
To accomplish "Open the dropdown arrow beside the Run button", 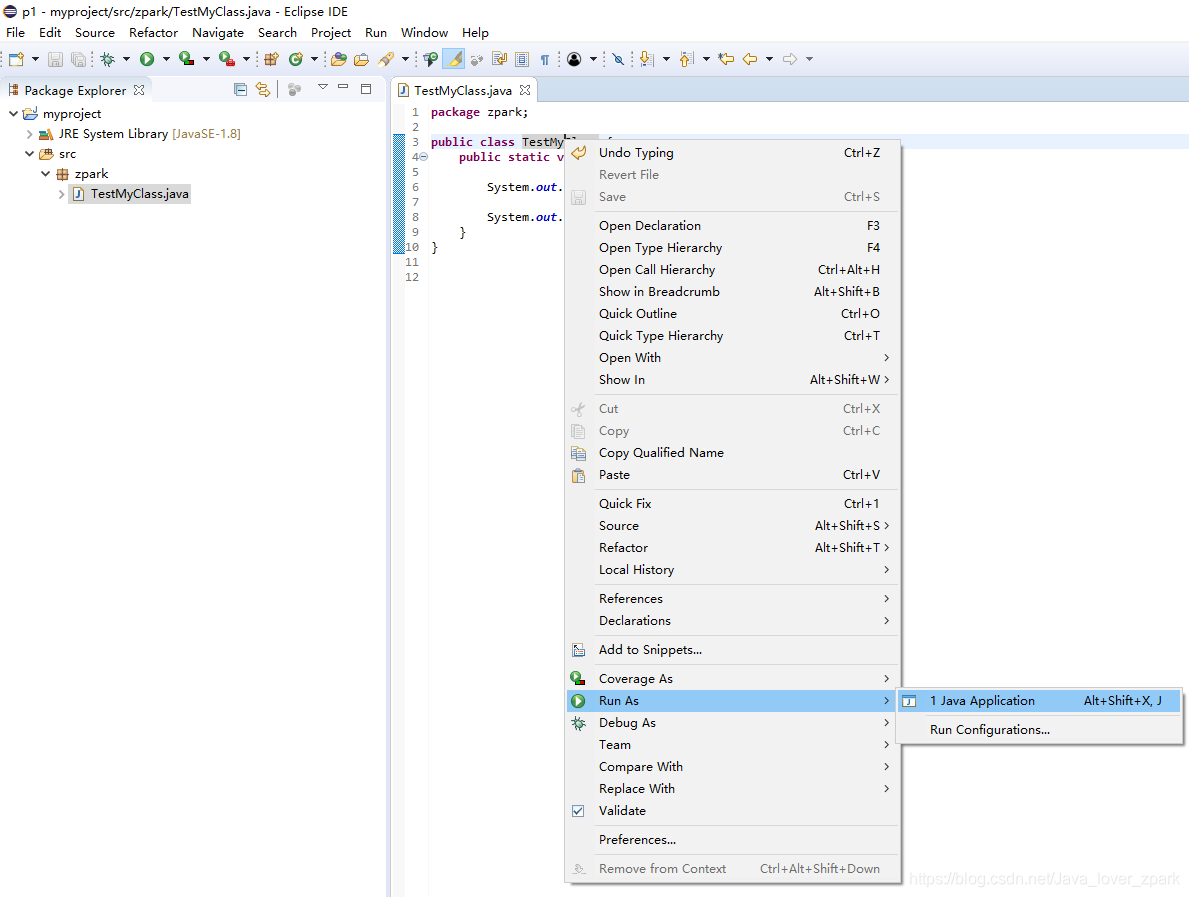I will (x=166, y=59).
